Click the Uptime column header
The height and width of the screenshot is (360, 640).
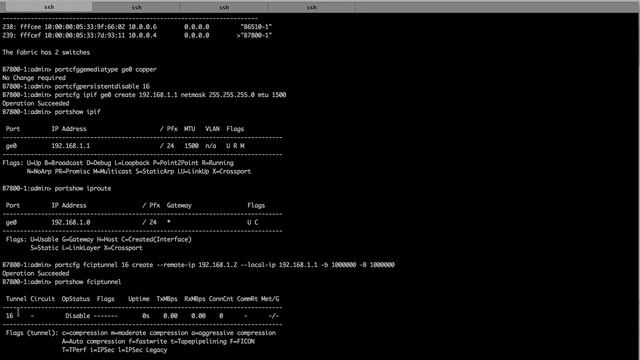click(139, 299)
